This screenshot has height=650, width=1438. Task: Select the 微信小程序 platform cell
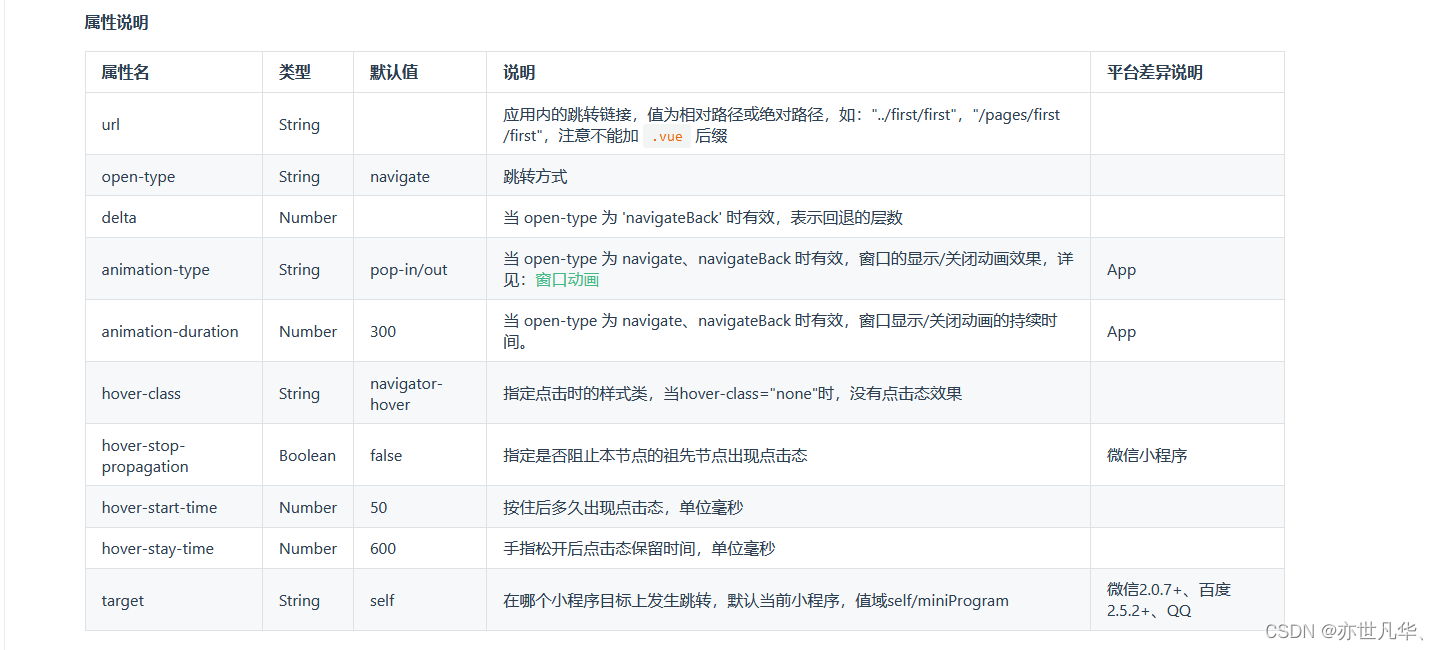point(1147,456)
